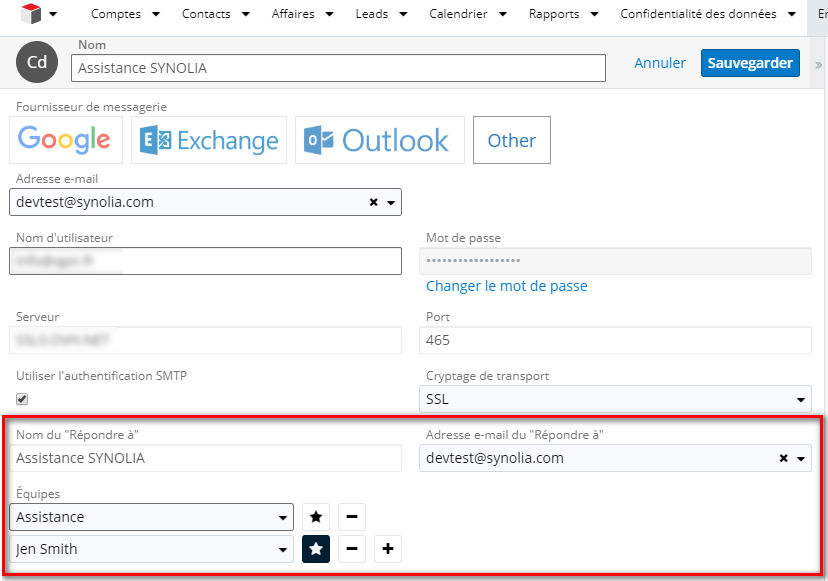Viewport: 828px width, 581px height.
Task: Uncheck Utiliser l'authentification SMTP checkbox
Action: coord(22,399)
